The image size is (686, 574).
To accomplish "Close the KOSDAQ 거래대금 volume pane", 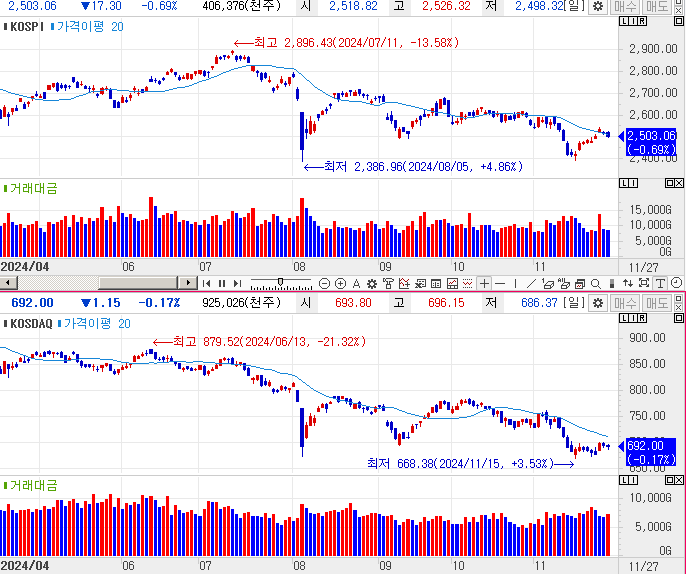I will [x=679, y=480].
